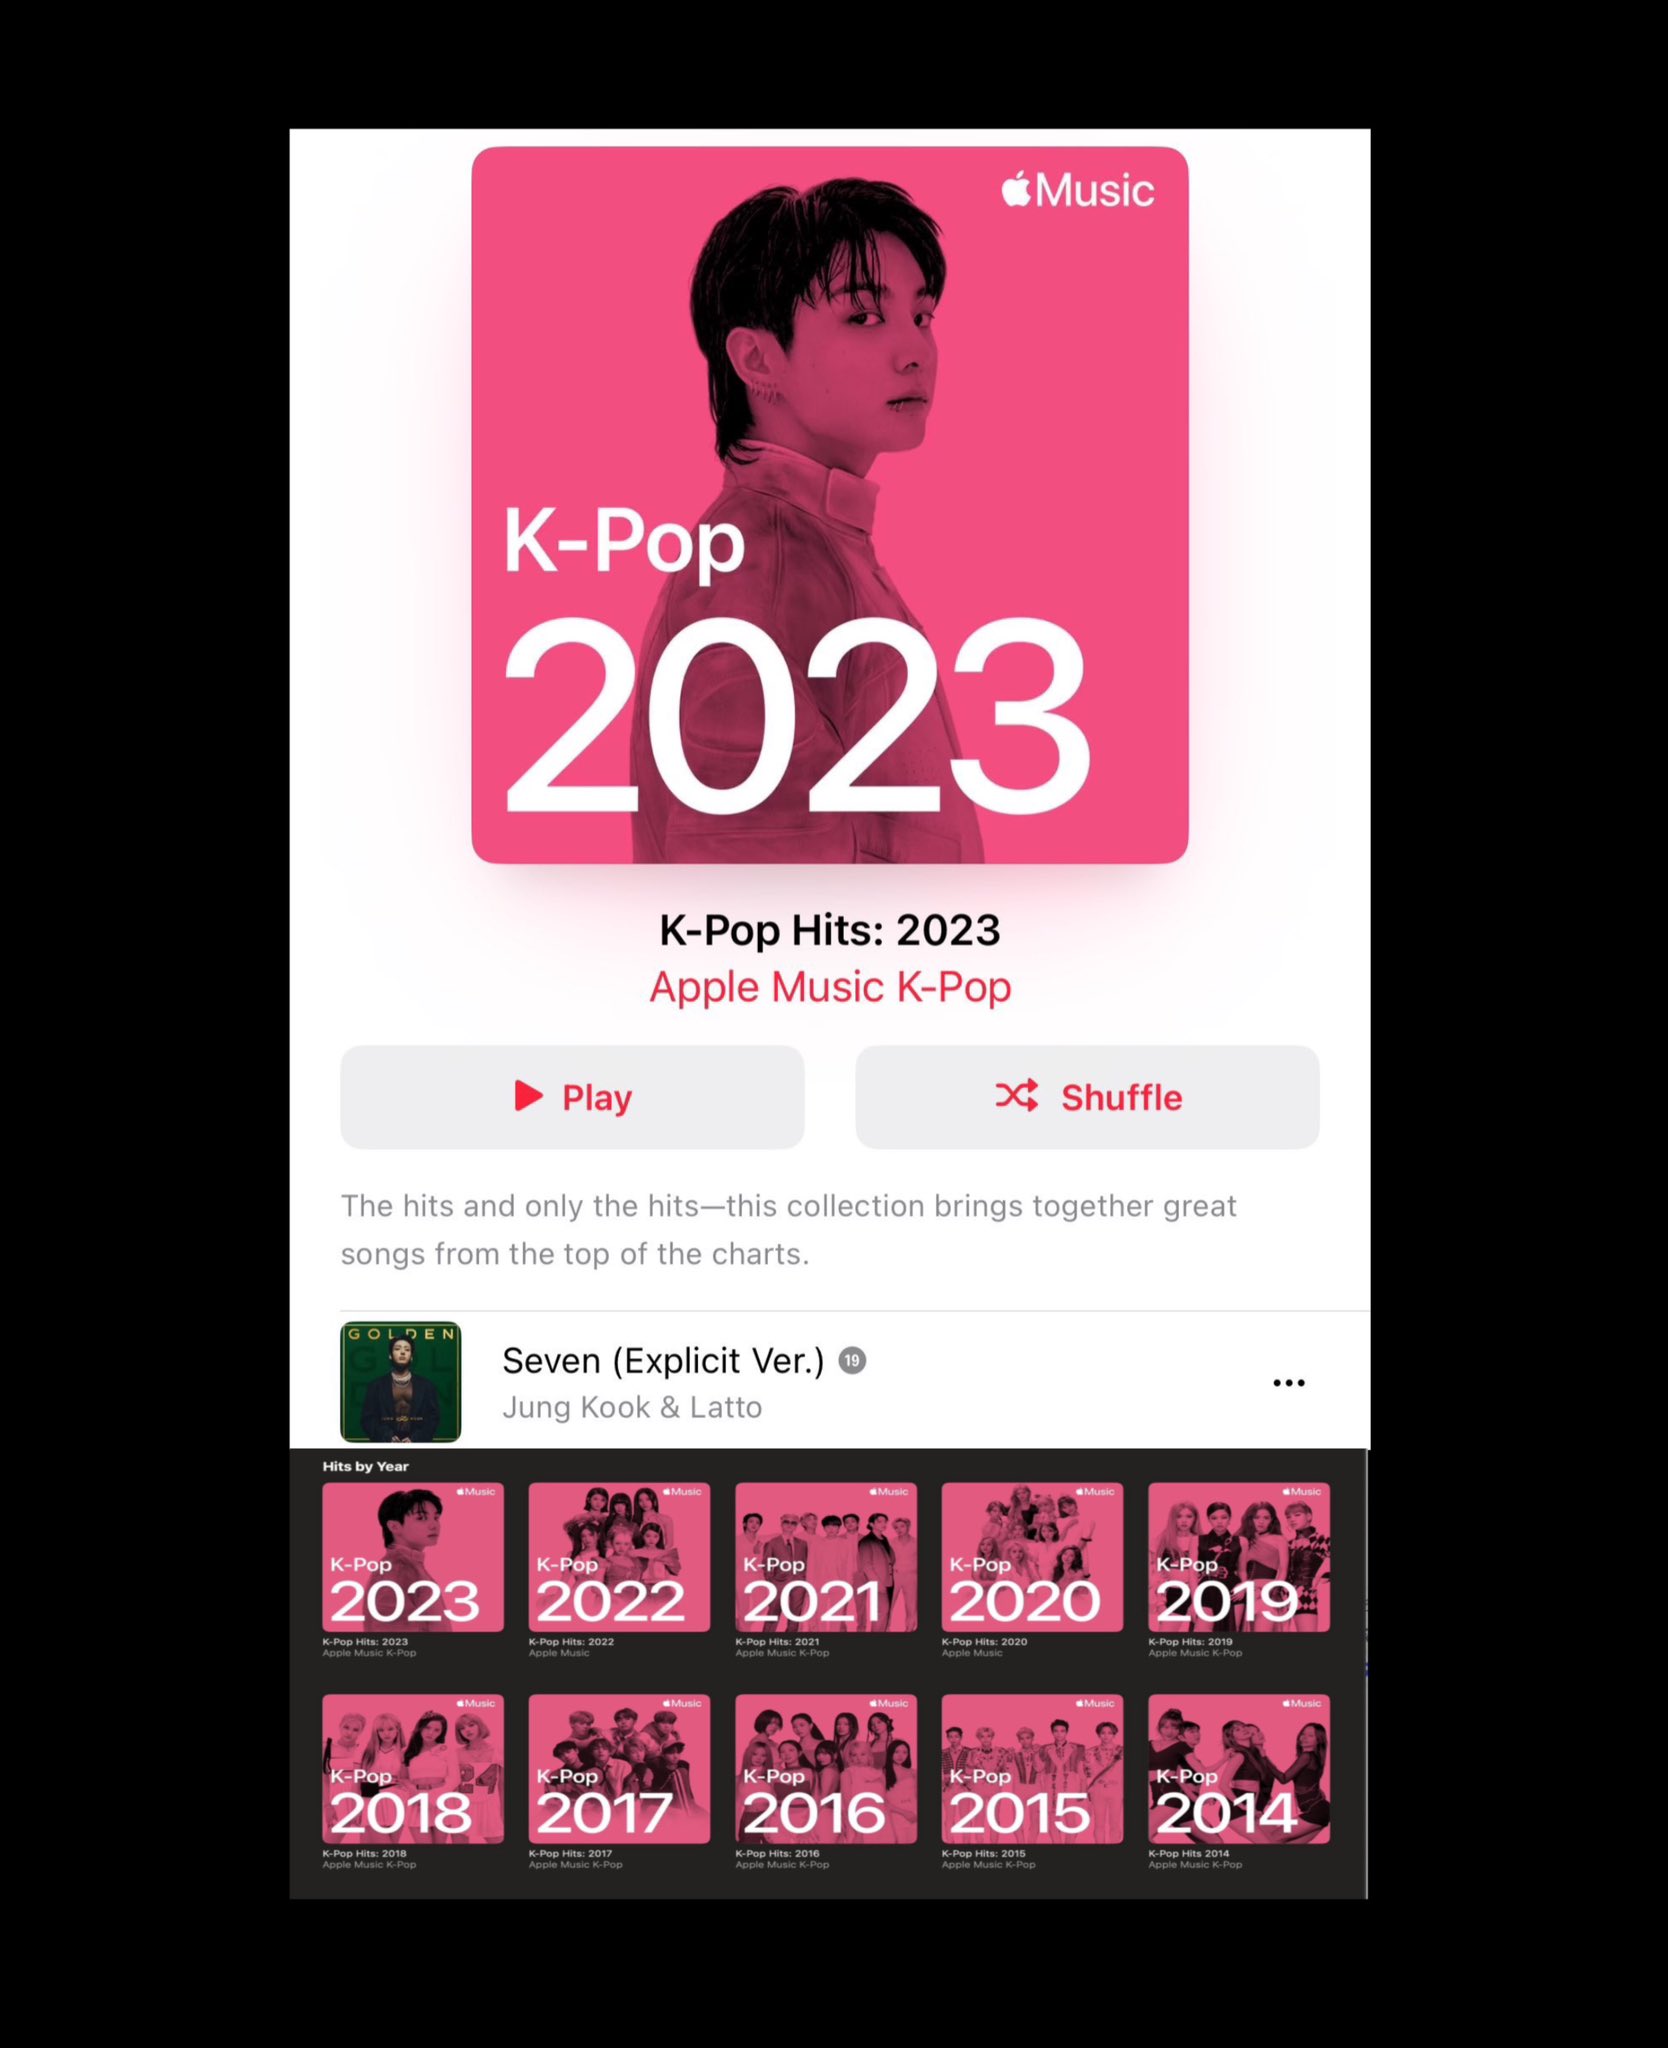
Task: Click the Jung Kook & Latto artist text
Action: pos(632,1407)
